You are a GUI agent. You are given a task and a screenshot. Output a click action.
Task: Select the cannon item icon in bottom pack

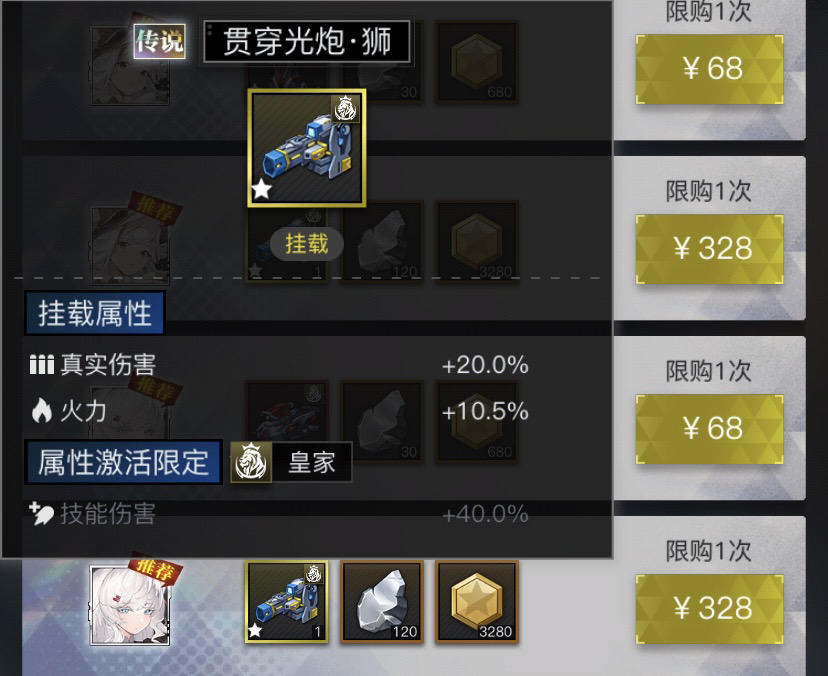point(287,602)
